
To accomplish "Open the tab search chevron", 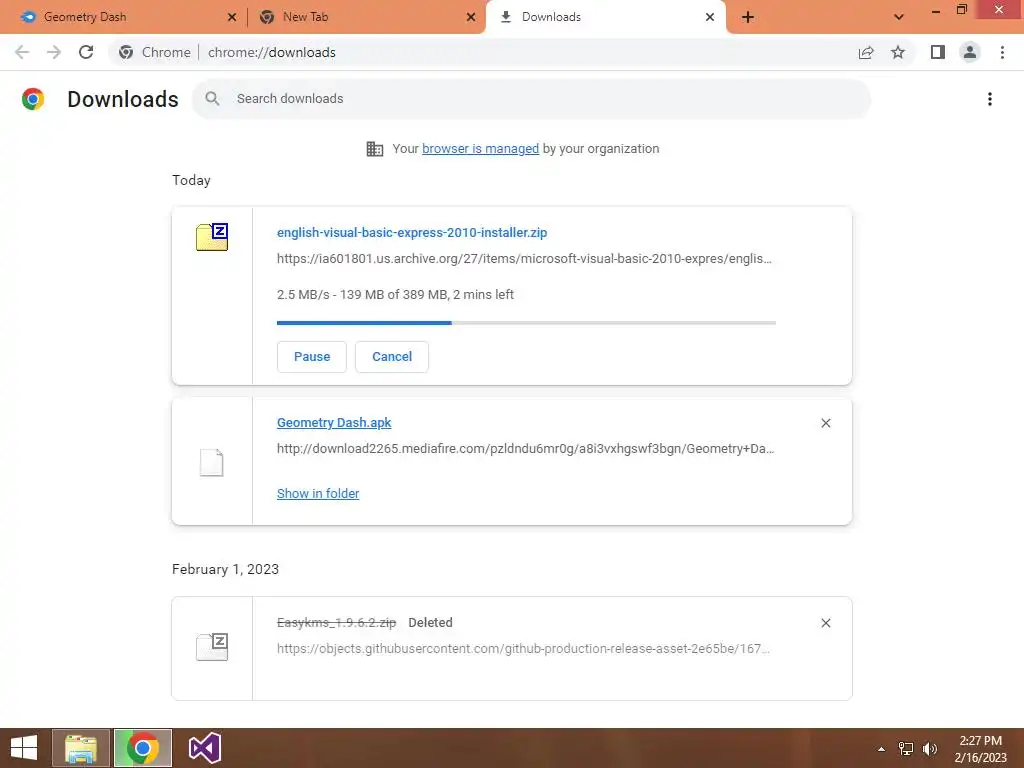I will tap(899, 17).
